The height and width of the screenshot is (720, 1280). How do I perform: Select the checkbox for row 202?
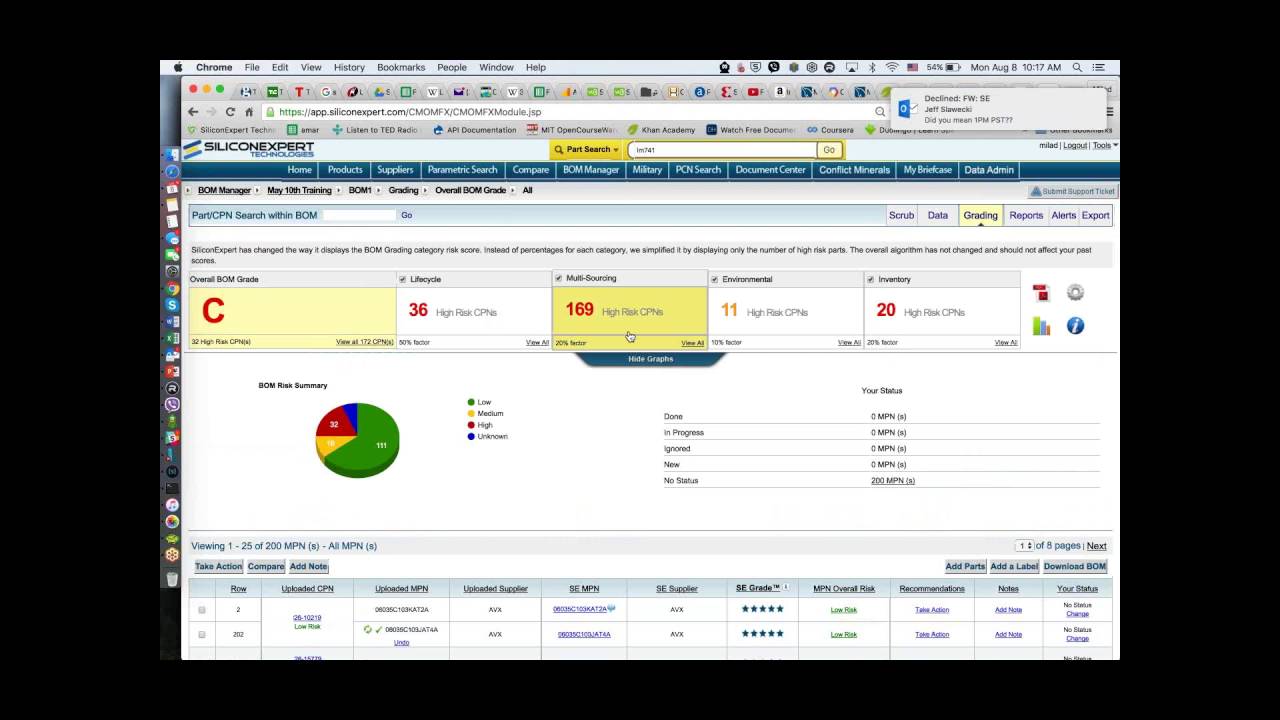click(202, 634)
